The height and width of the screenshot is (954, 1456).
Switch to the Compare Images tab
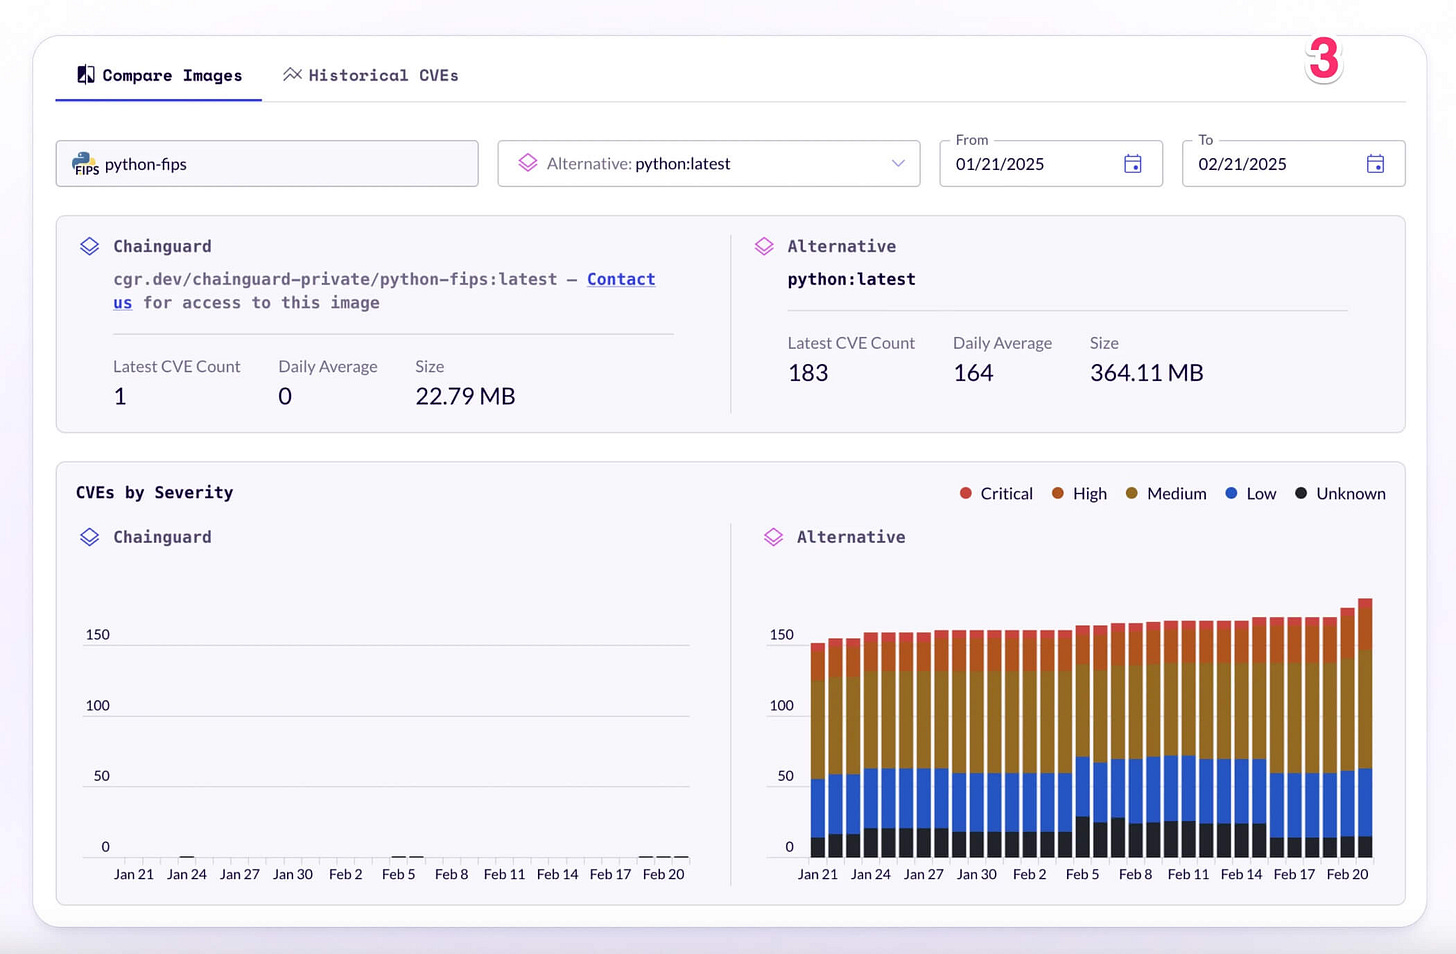click(x=159, y=75)
